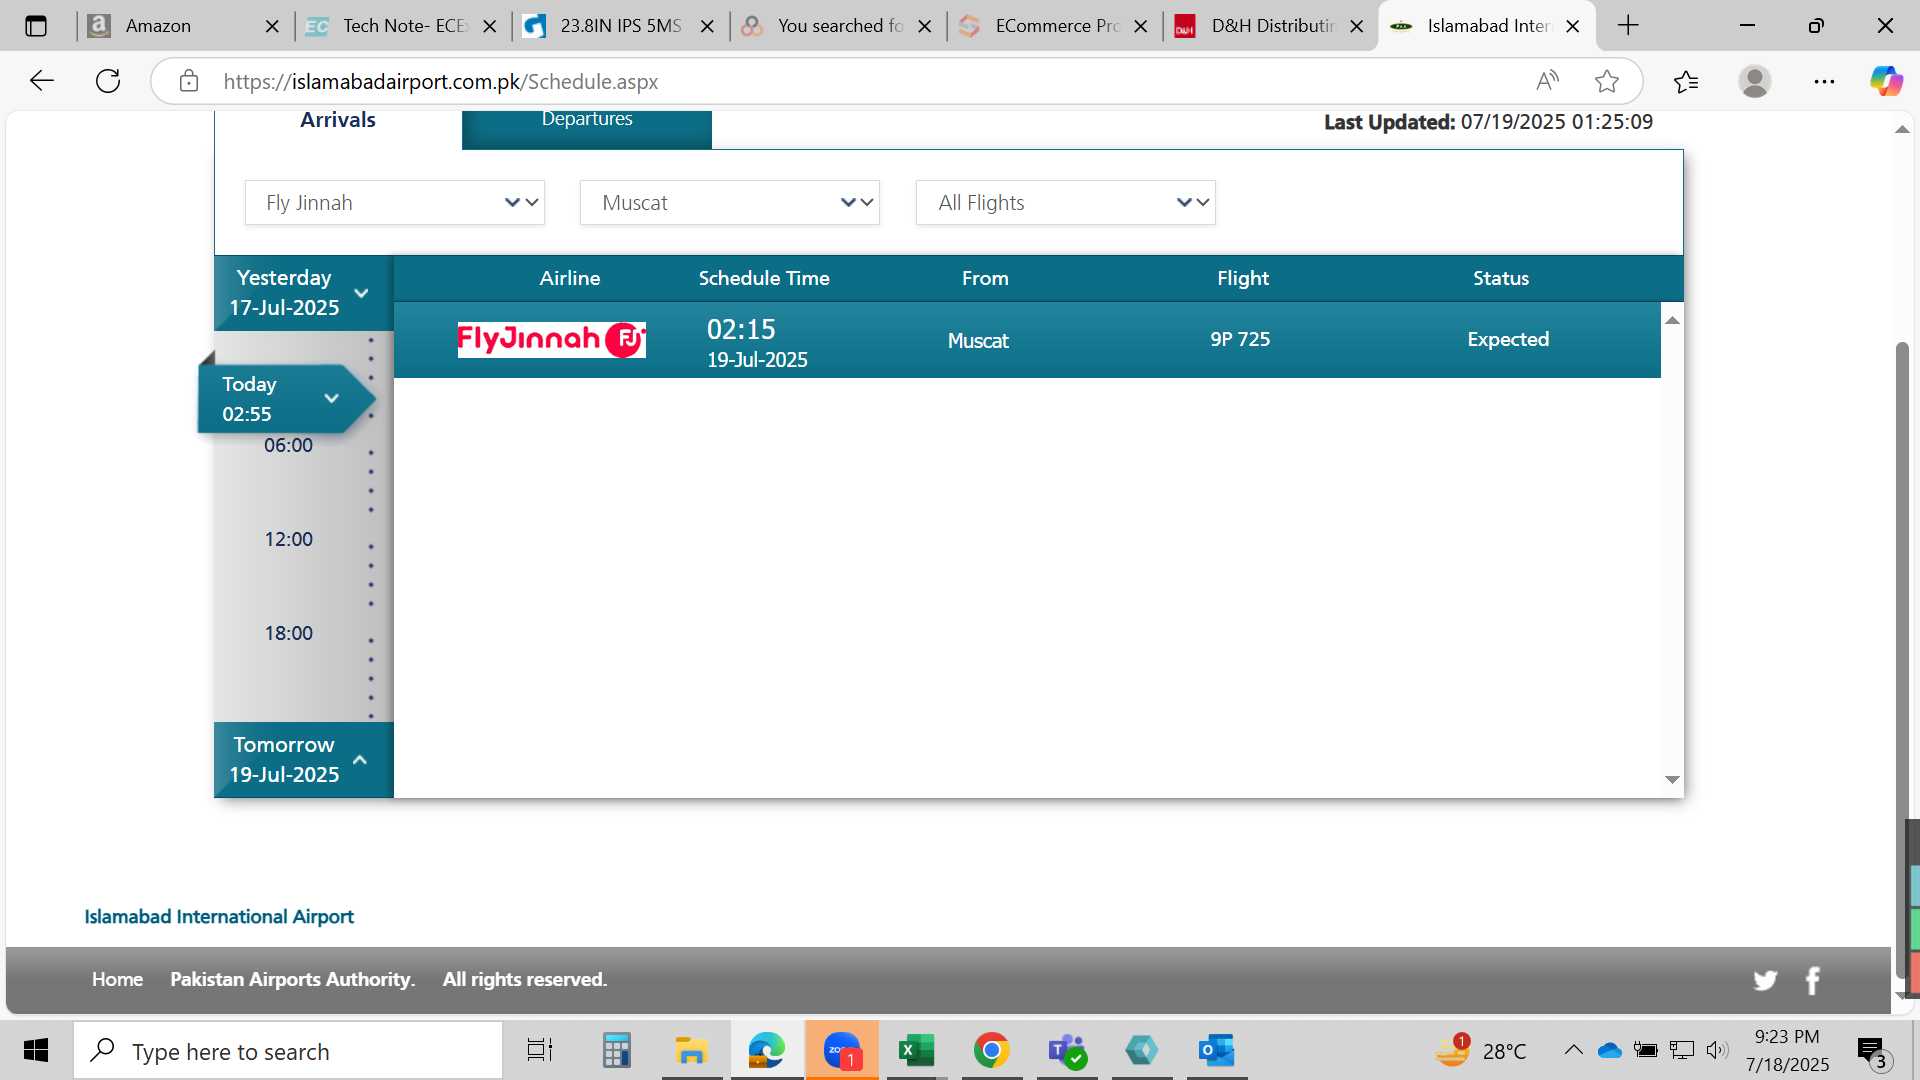Click the Schedule Time column header
Viewport: 1920px width, 1080px height.
764,279
